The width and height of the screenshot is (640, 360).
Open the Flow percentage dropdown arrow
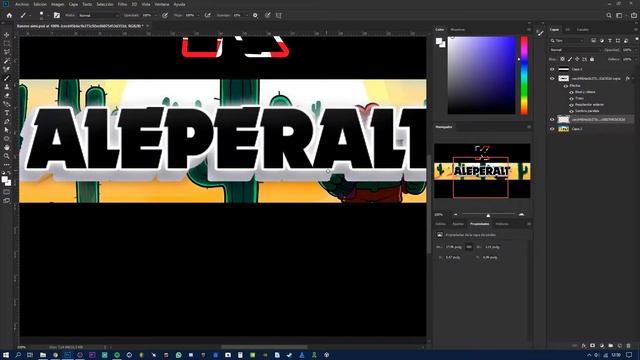199,16
